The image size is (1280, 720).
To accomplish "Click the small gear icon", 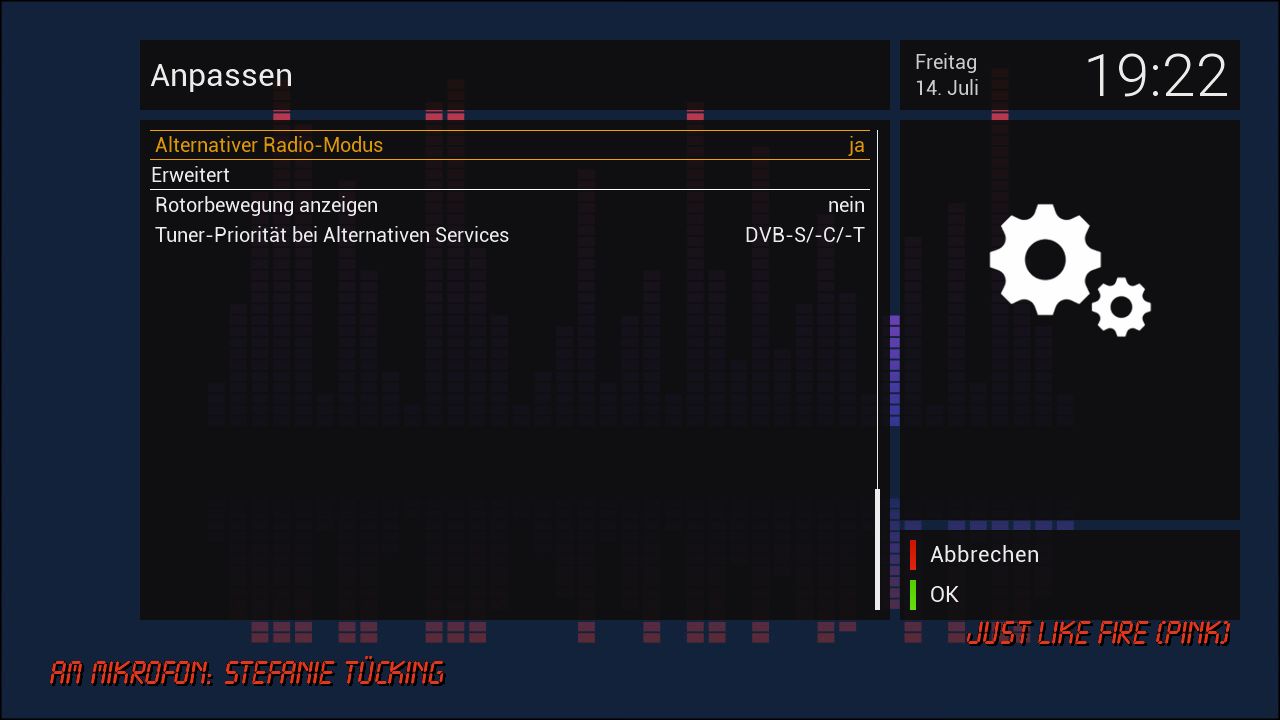I will [1121, 307].
